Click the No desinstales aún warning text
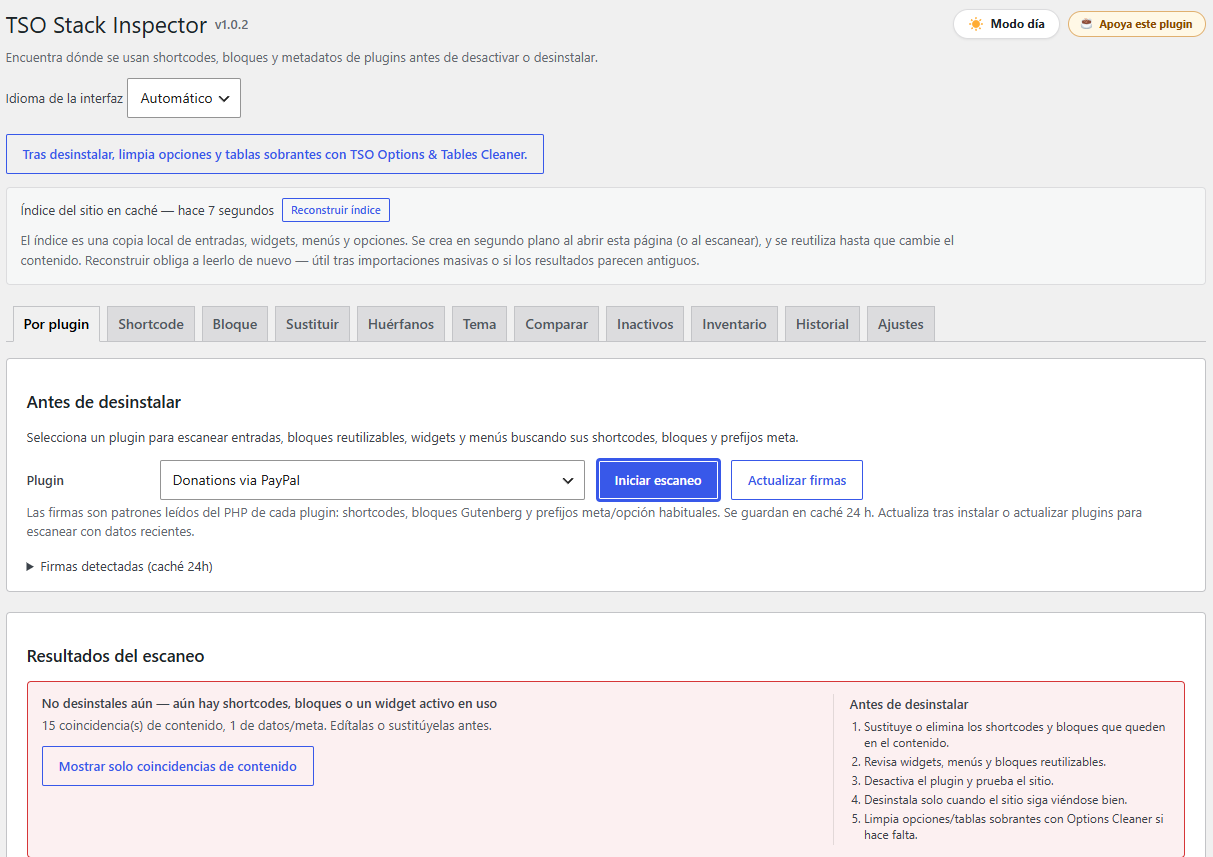 pos(269,704)
